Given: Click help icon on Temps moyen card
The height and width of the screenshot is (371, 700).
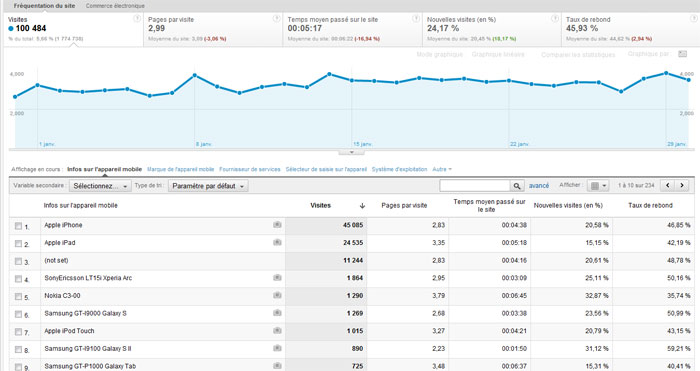Looking at the screenshot, I should 416,19.
